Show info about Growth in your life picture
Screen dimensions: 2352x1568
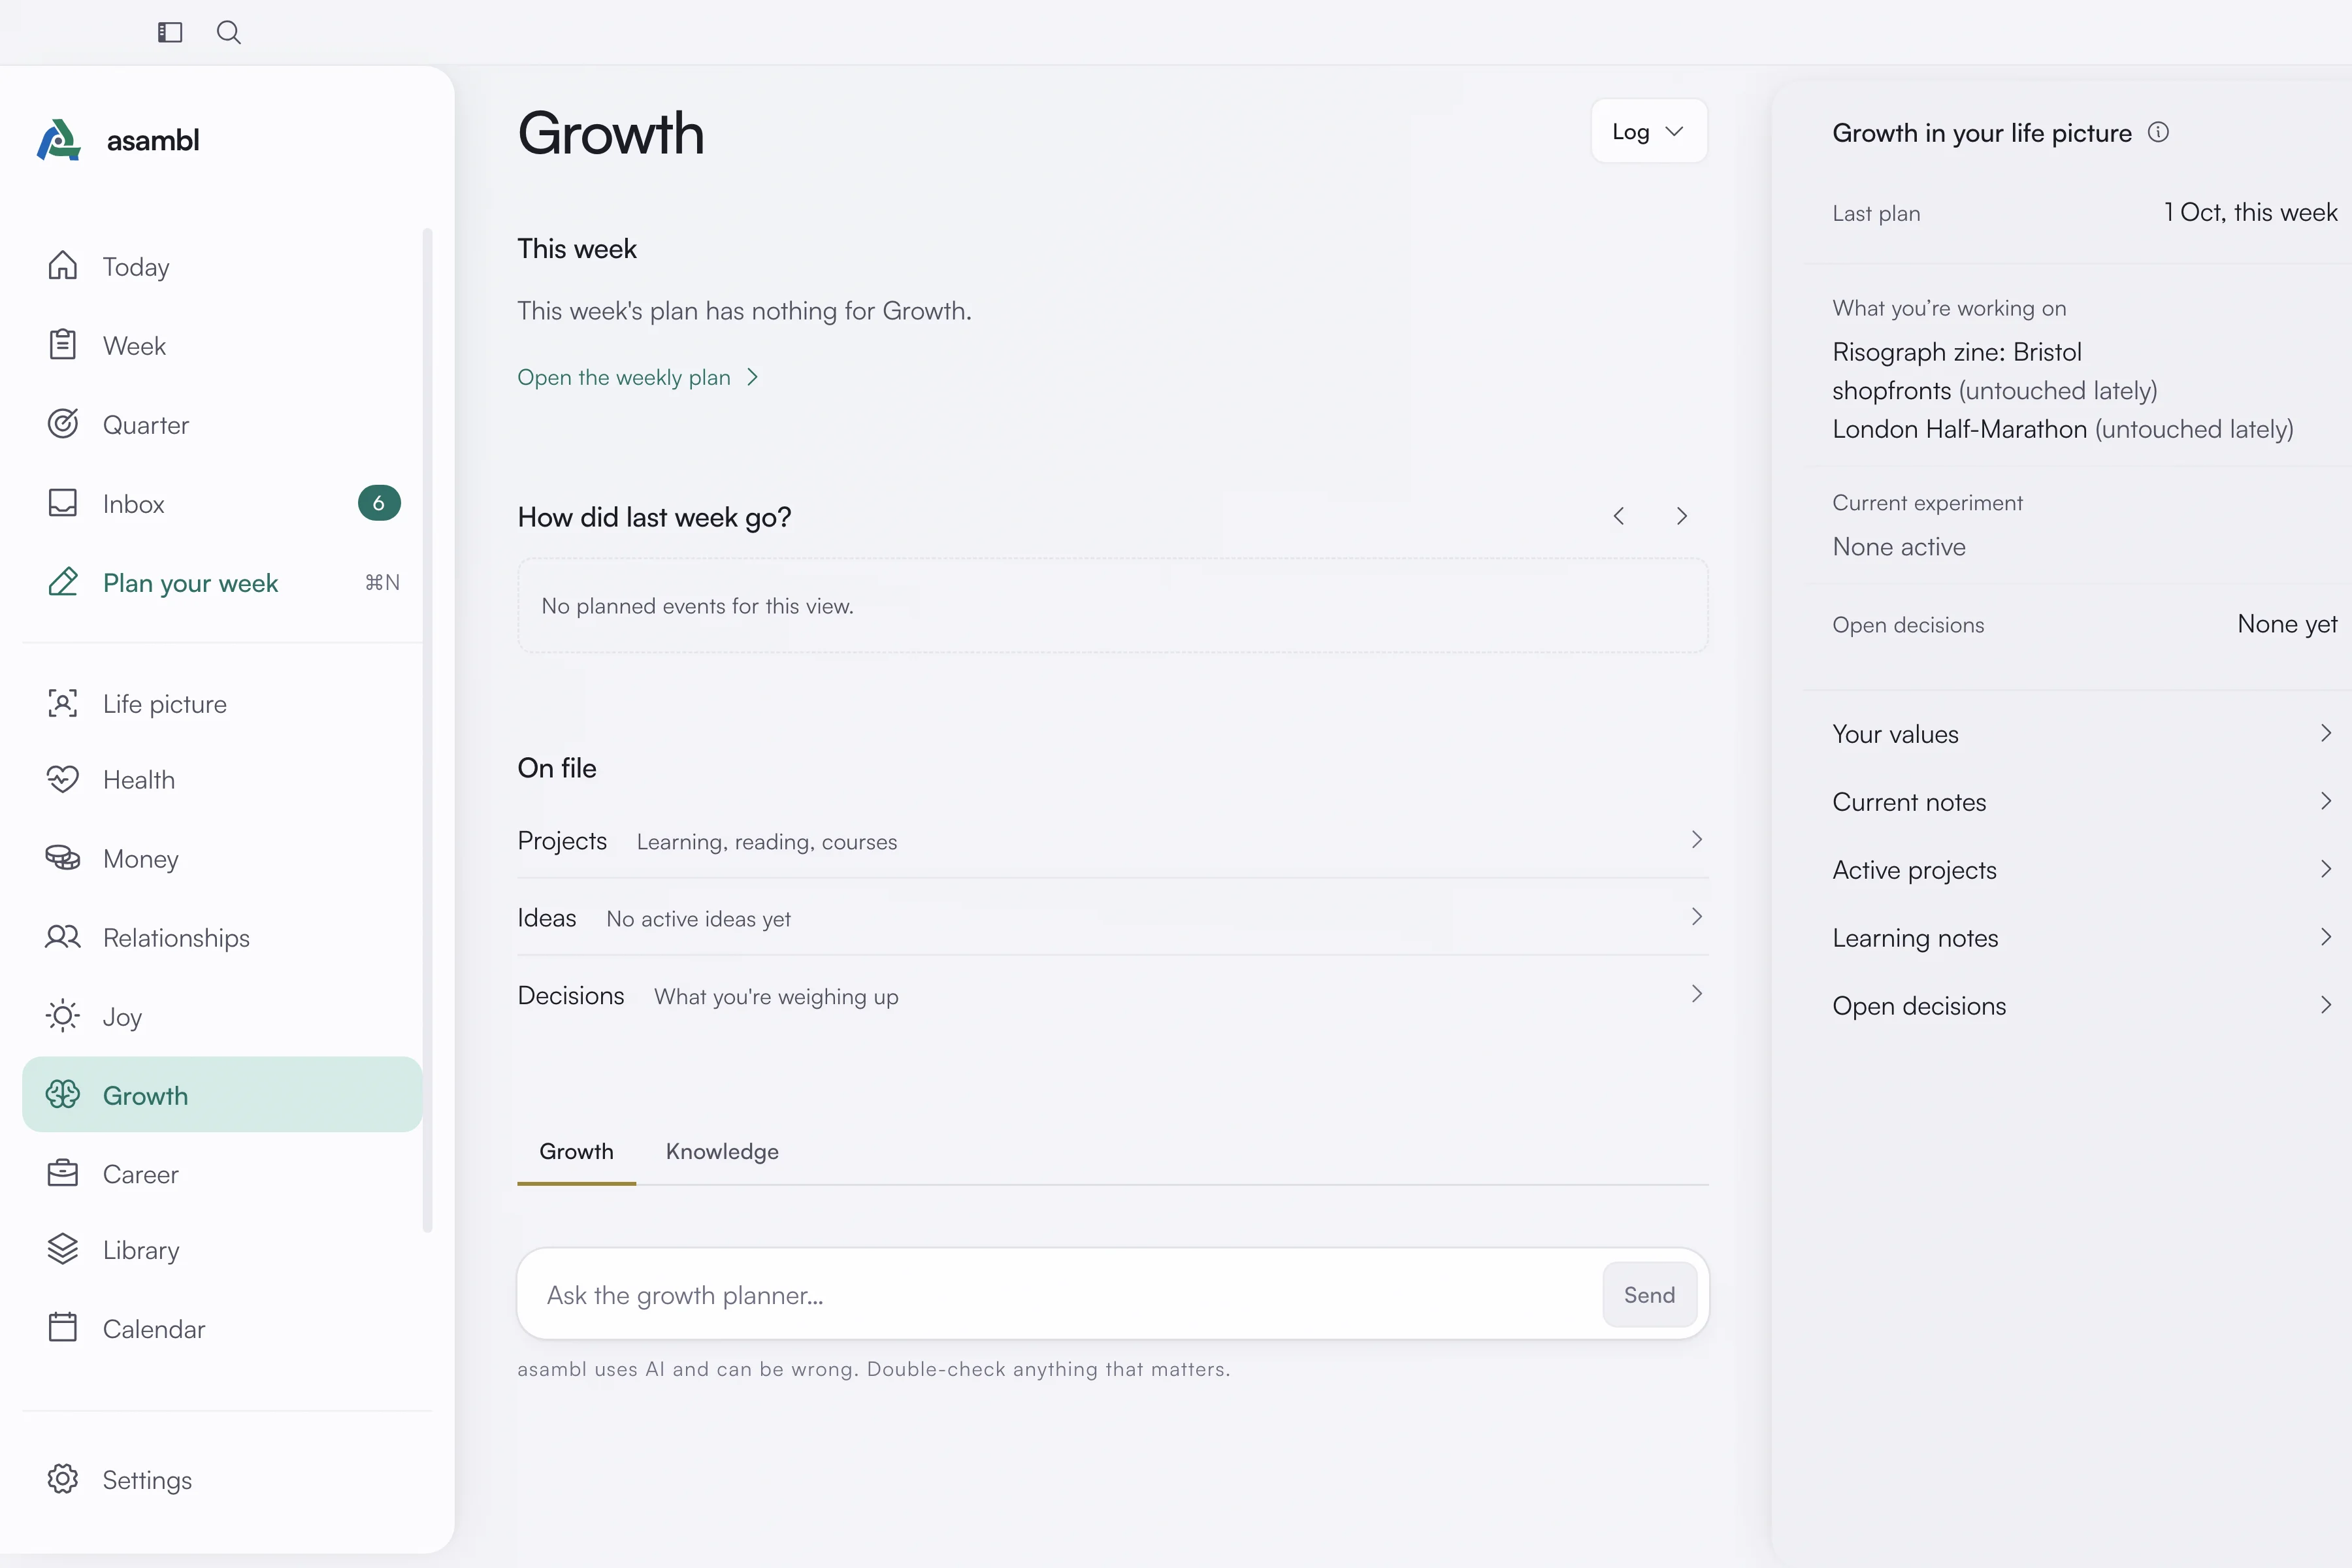pyautogui.click(x=2158, y=133)
